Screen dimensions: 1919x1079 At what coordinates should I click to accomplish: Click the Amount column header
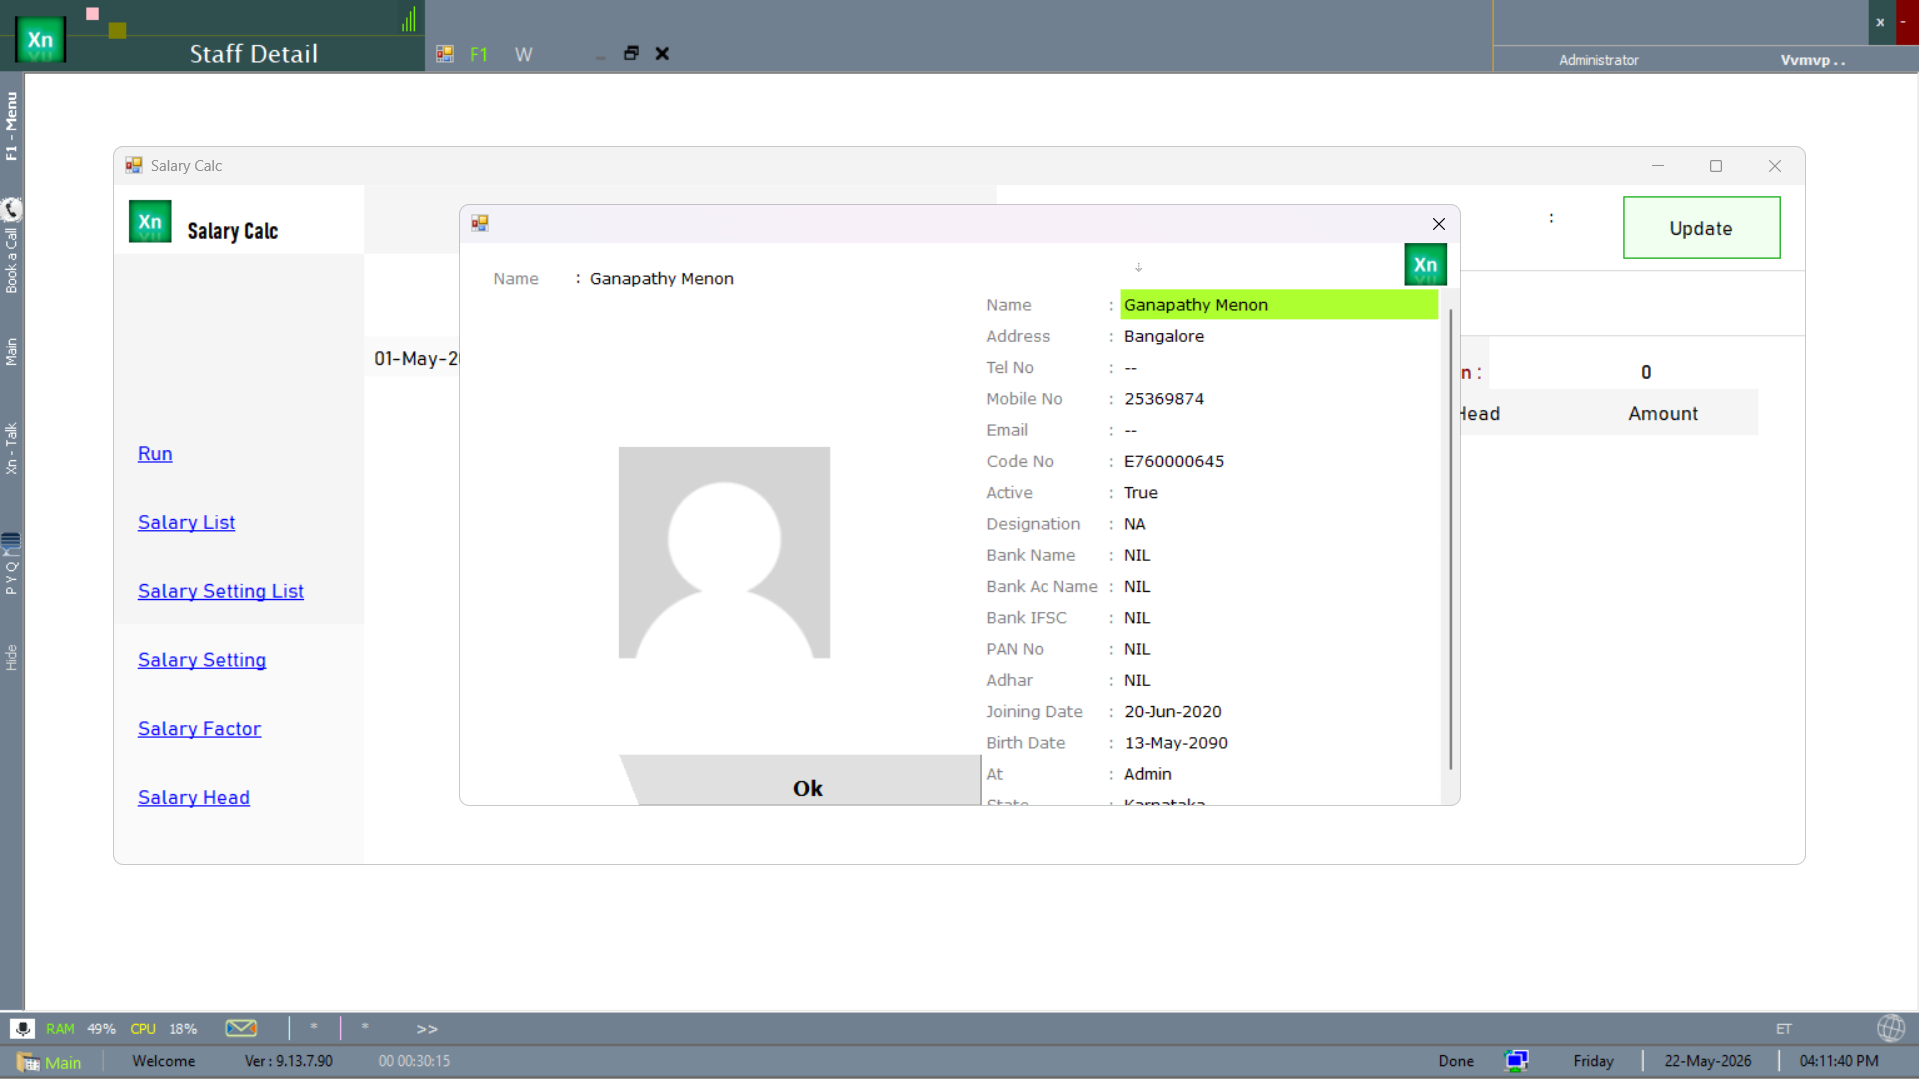point(1663,414)
